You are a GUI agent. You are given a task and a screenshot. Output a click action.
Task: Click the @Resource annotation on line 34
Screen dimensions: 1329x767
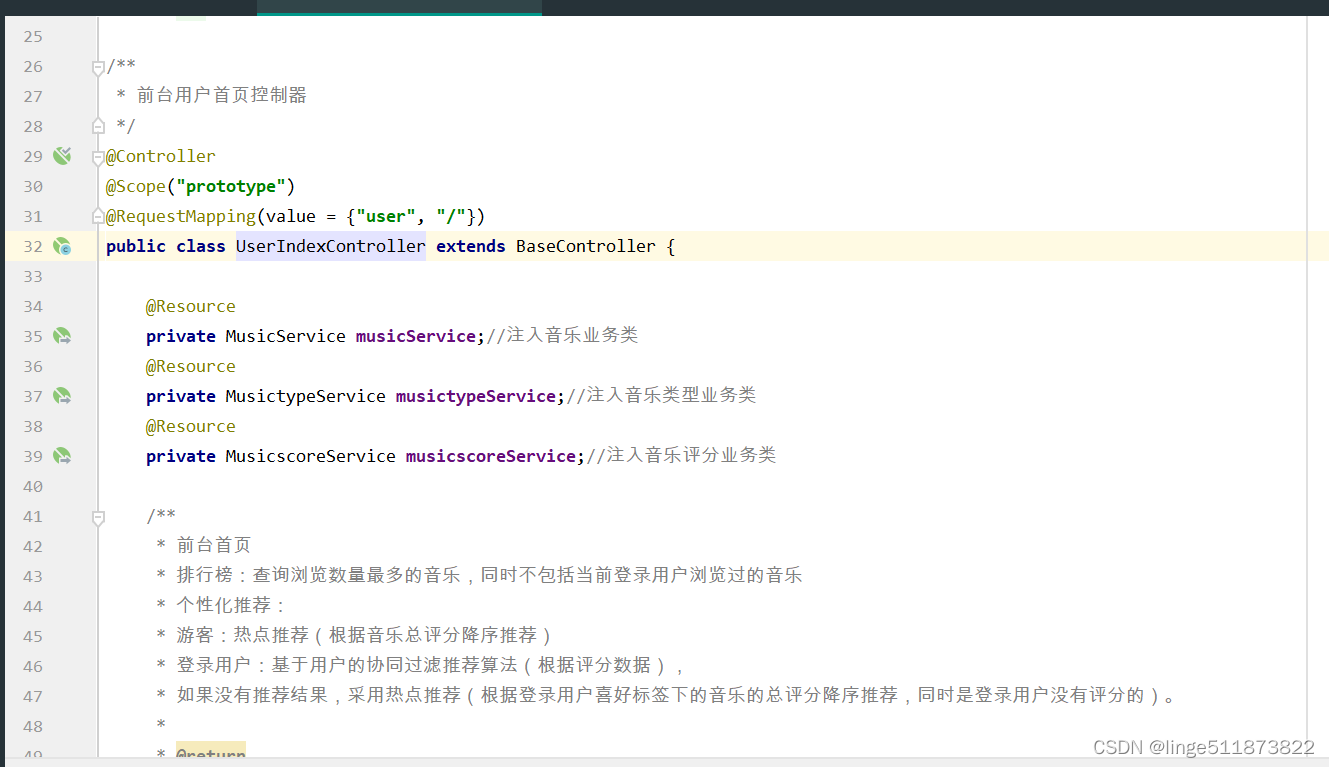point(191,306)
